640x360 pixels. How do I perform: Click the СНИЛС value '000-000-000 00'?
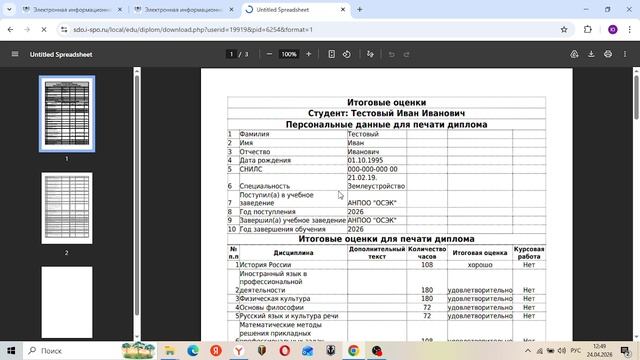[372, 169]
